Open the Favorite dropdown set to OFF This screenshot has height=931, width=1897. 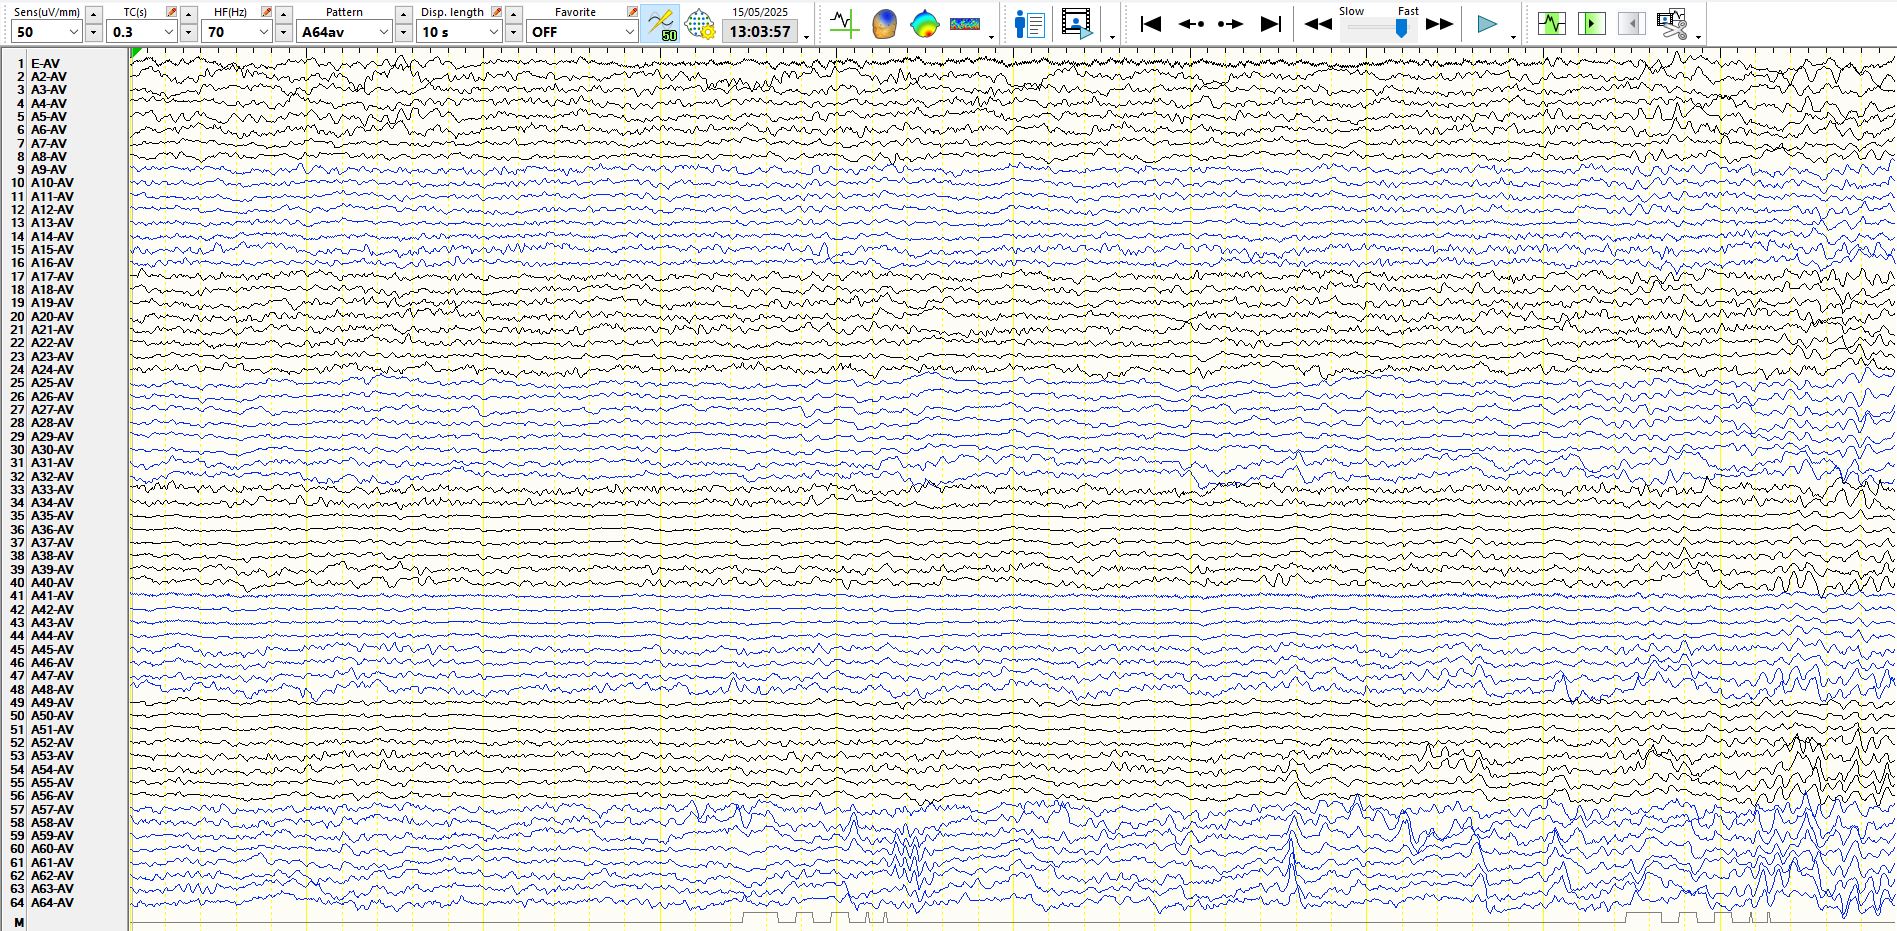click(x=629, y=32)
